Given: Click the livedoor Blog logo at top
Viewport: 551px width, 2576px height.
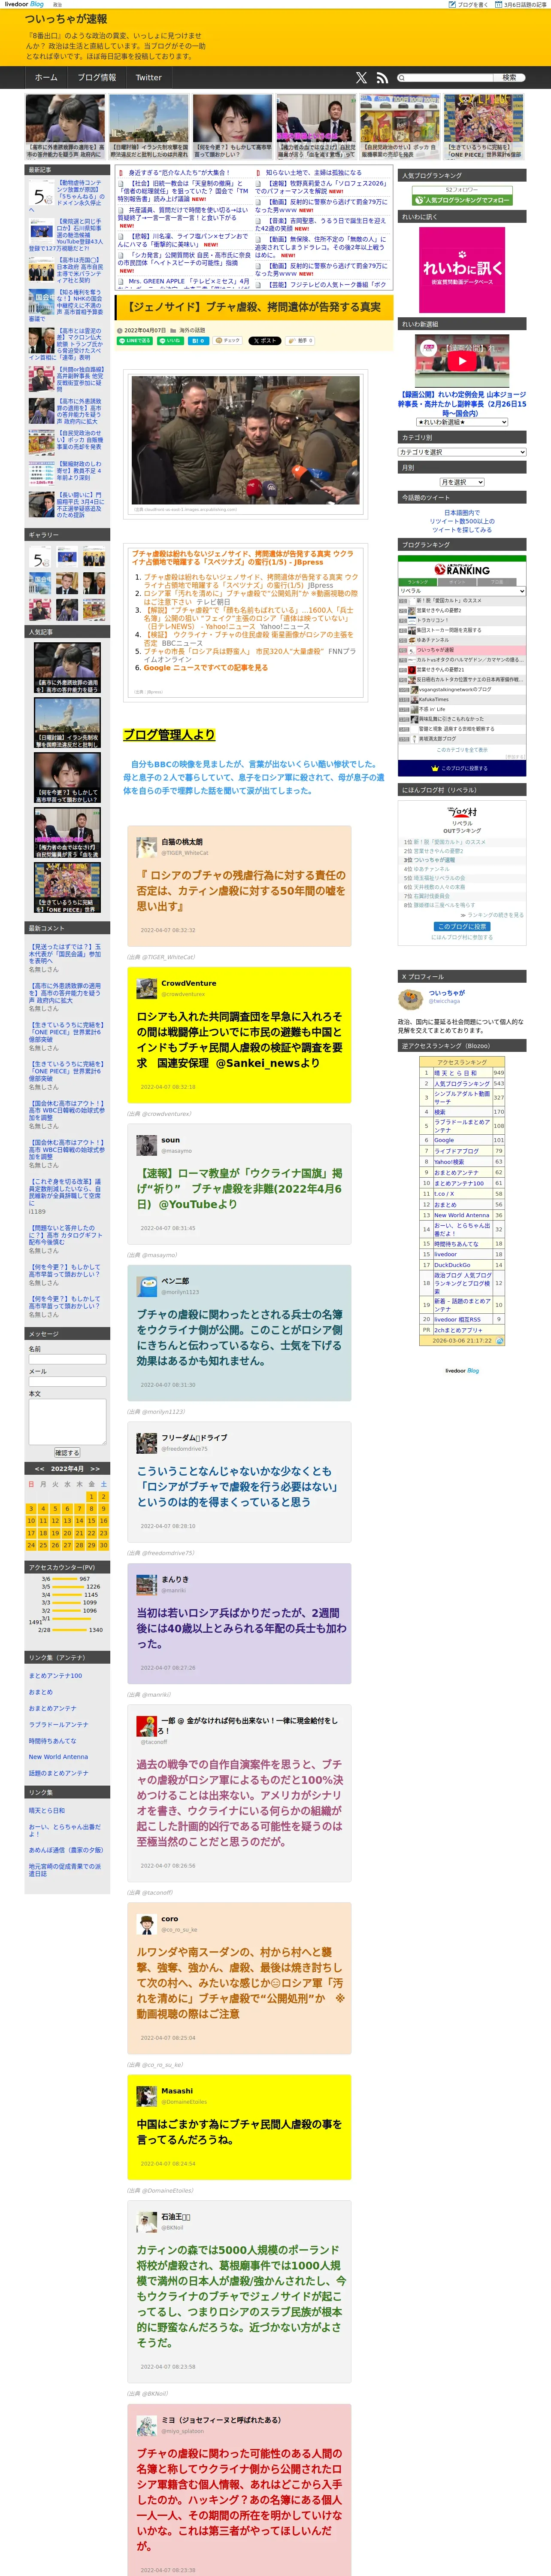Looking at the screenshot, I should 24,4.
